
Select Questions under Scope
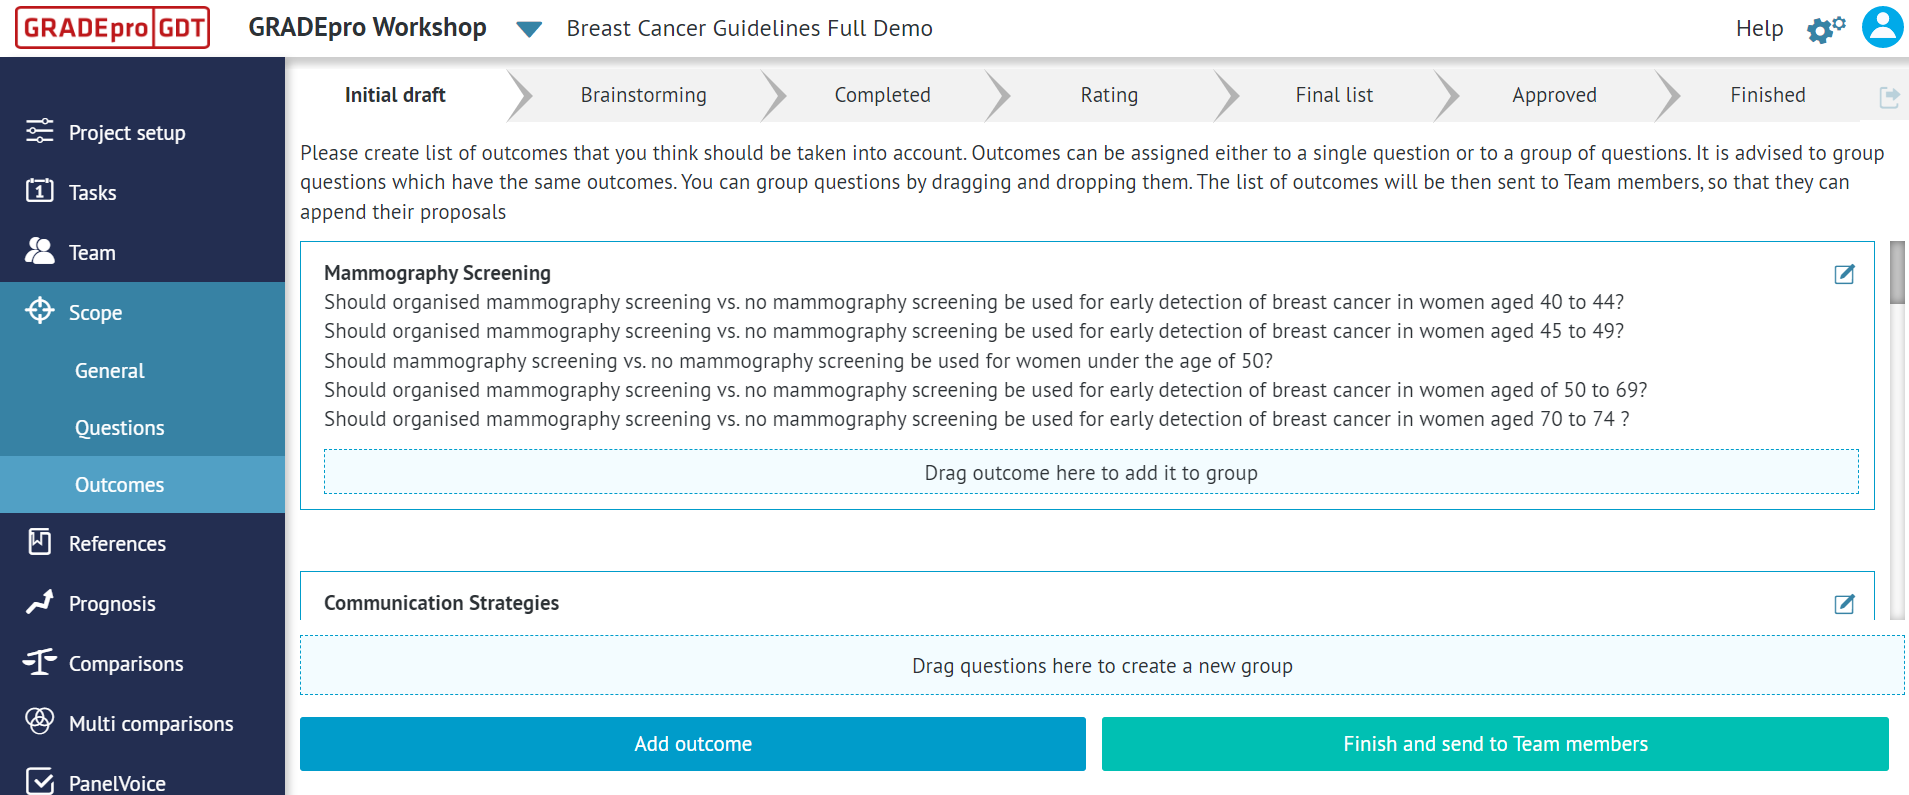(x=119, y=427)
